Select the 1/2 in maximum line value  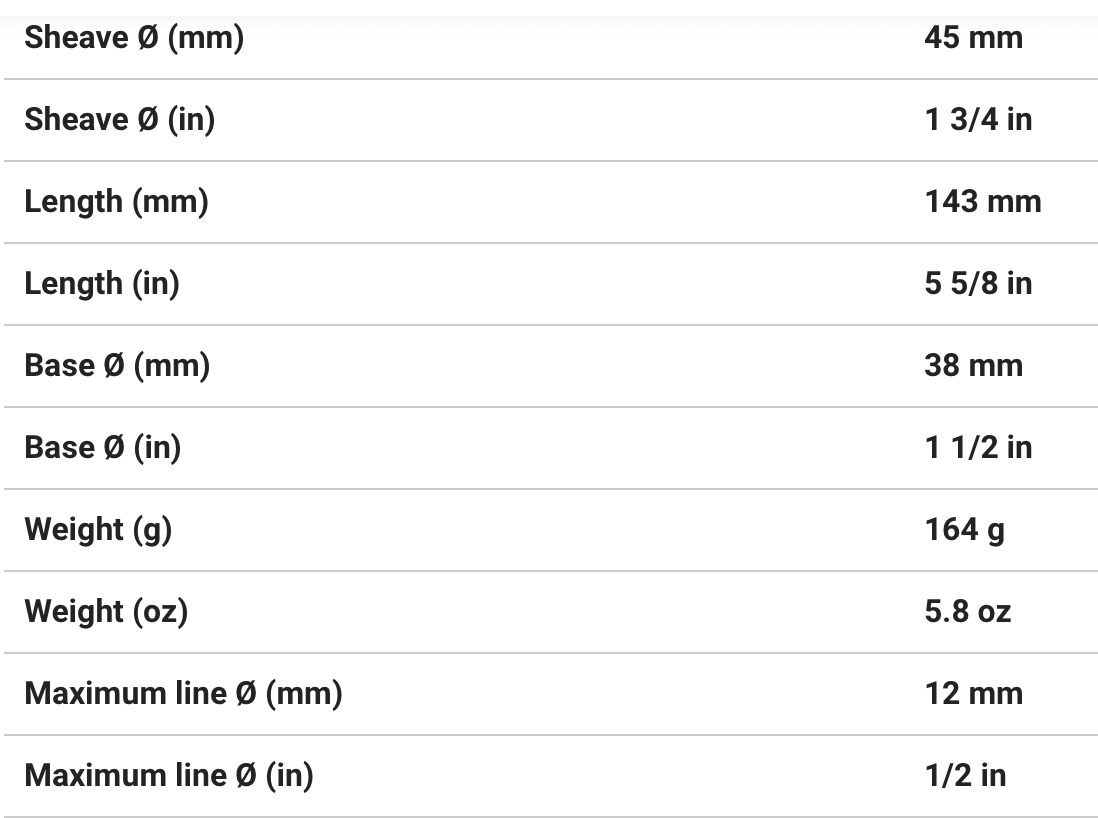click(x=965, y=776)
